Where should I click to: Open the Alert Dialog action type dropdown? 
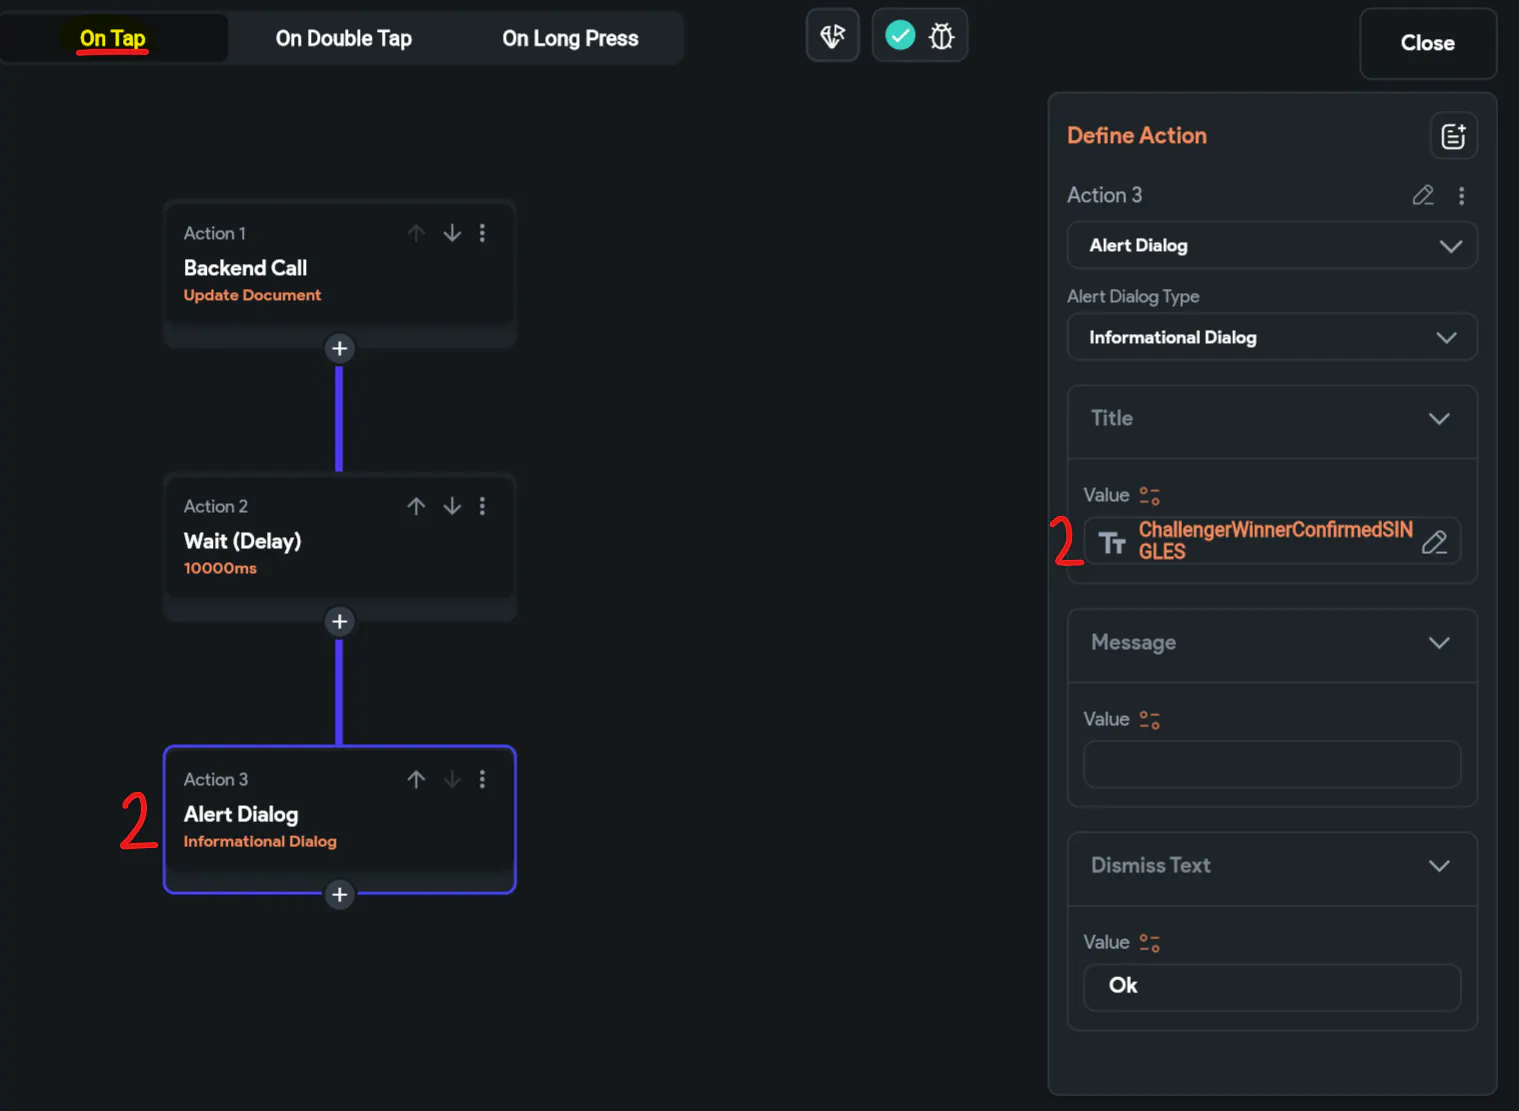tap(1272, 245)
